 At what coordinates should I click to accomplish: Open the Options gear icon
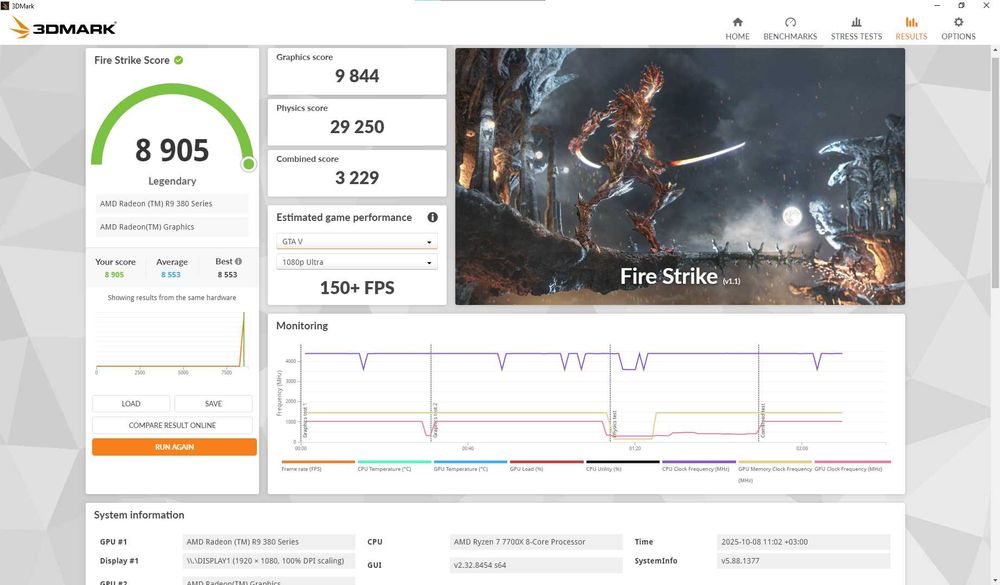click(958, 22)
